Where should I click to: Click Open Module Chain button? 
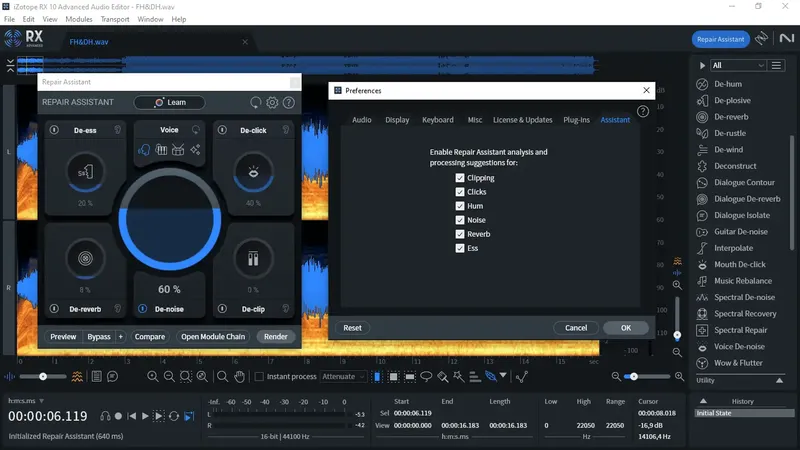click(x=213, y=337)
